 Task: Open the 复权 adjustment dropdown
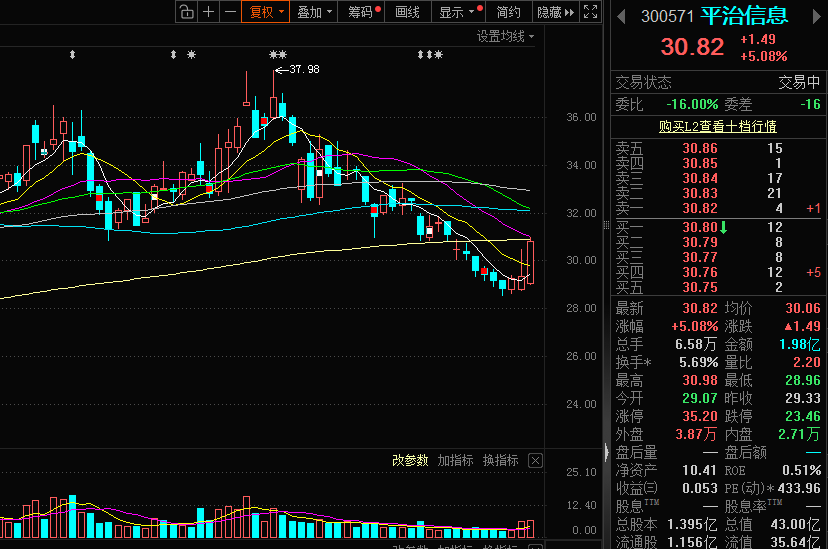266,12
